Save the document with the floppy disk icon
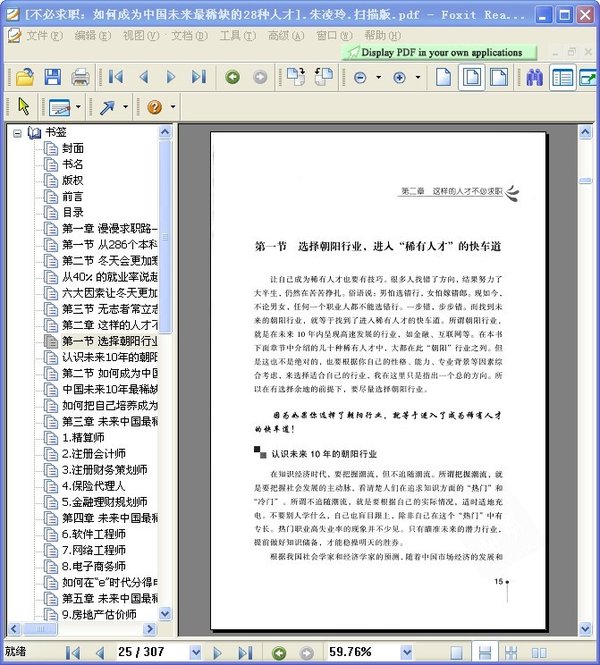This screenshot has width=600, height=665. [x=53, y=77]
